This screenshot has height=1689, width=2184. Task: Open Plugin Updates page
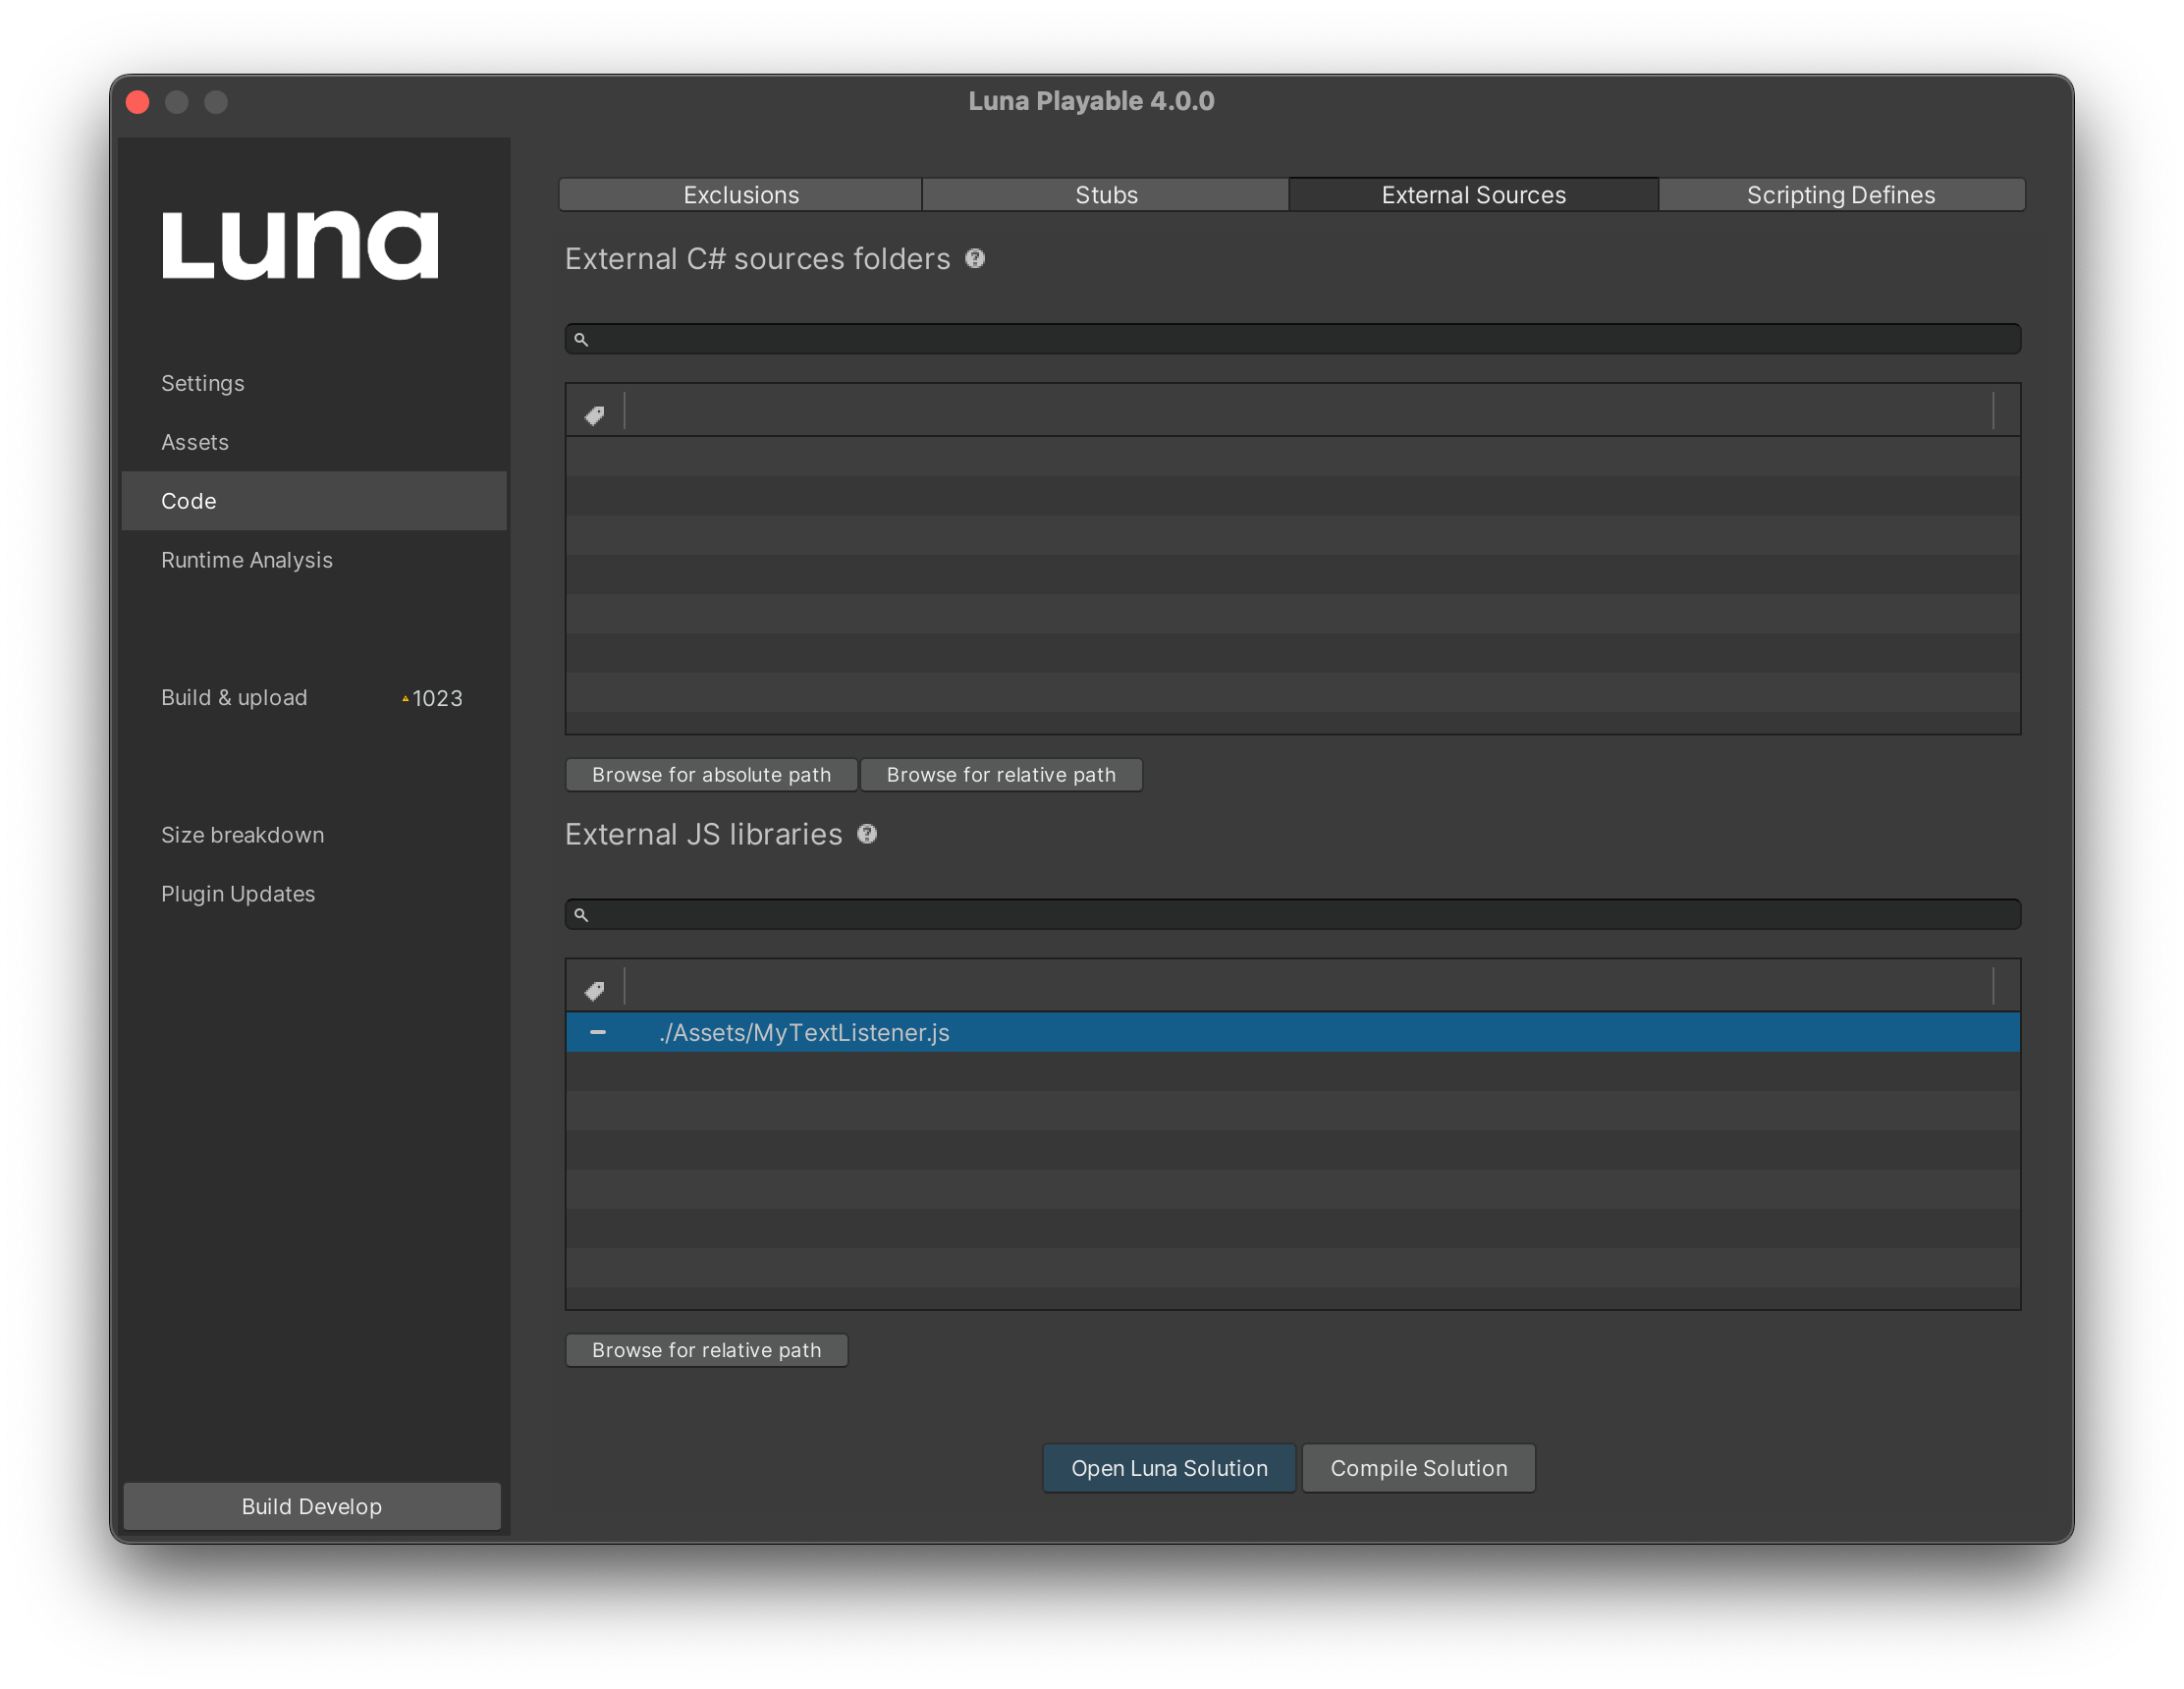(238, 894)
